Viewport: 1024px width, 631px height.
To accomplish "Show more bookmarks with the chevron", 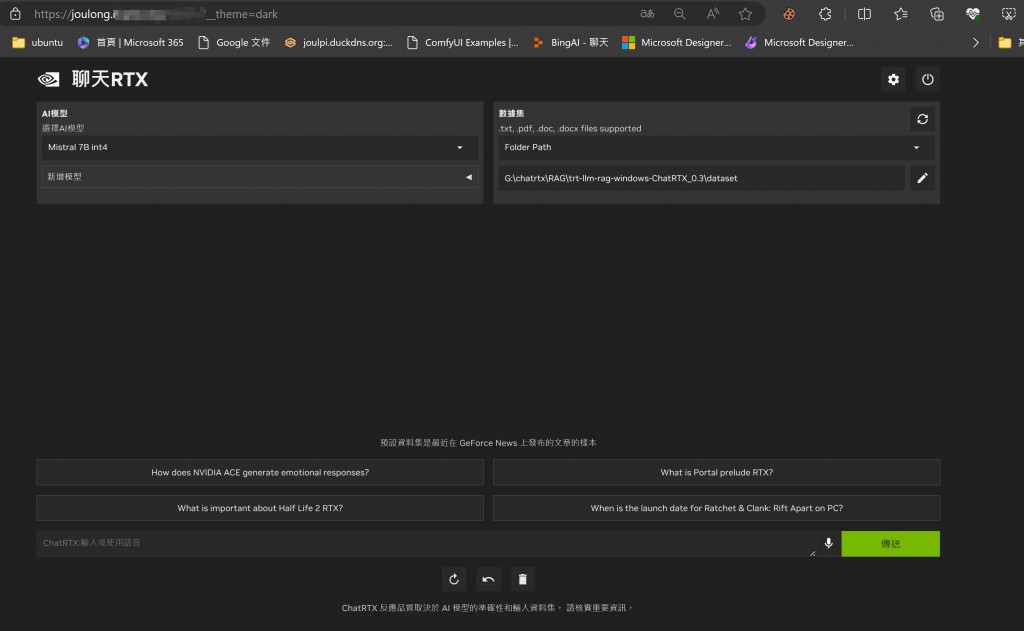I will [976, 42].
